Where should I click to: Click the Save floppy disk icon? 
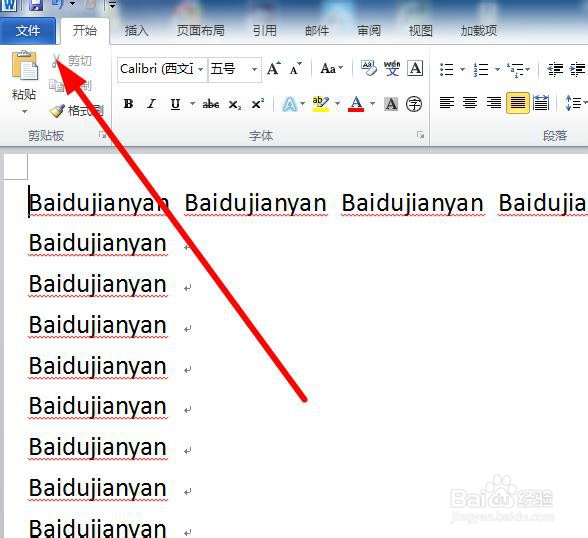[x=36, y=4]
